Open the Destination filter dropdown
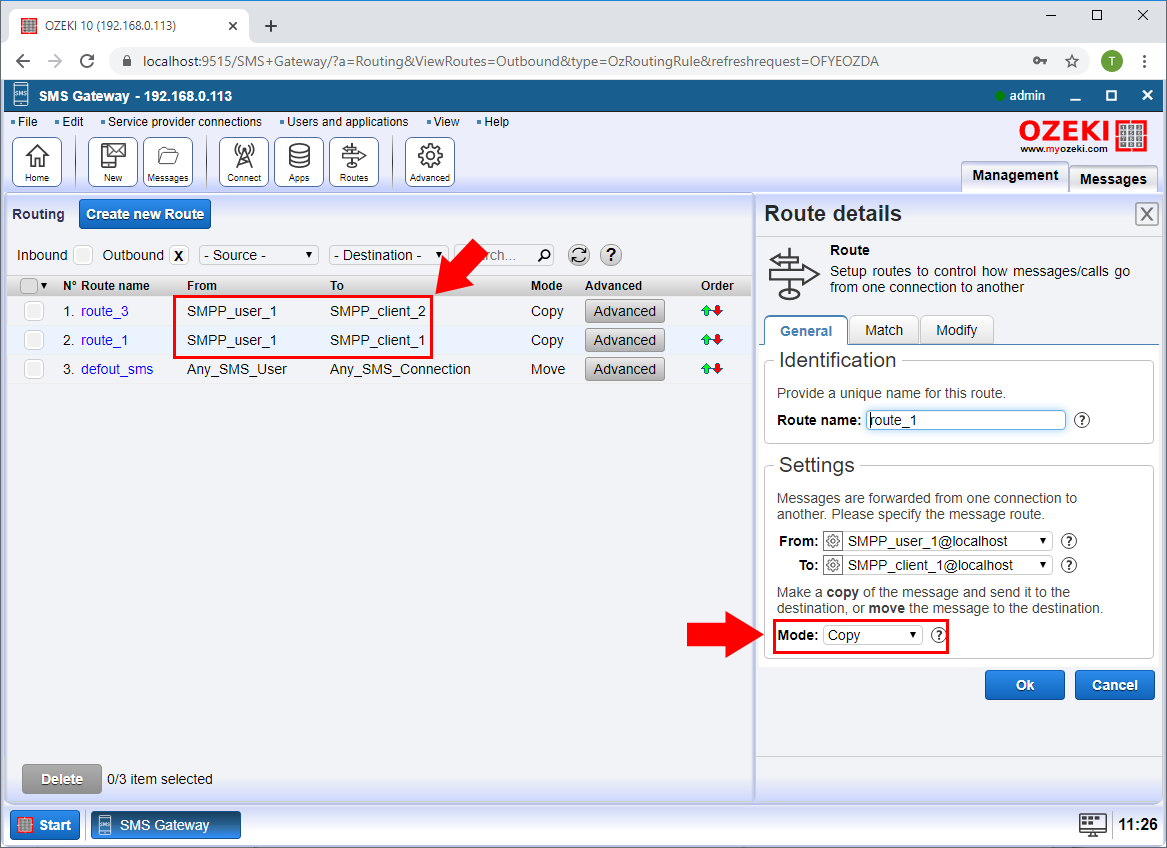 pos(389,255)
